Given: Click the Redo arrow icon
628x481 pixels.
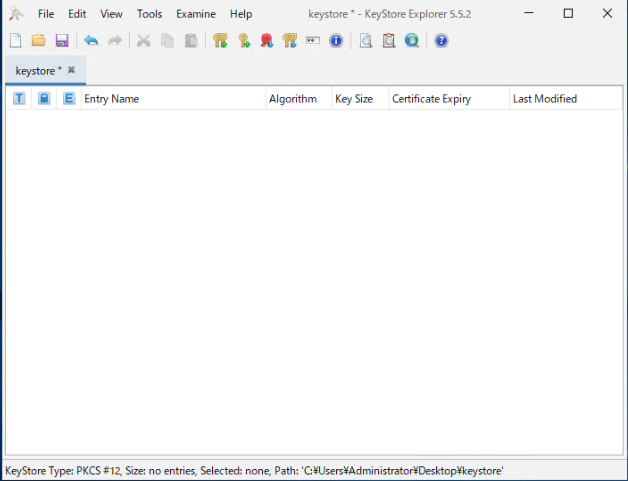Looking at the screenshot, I should click(x=115, y=40).
